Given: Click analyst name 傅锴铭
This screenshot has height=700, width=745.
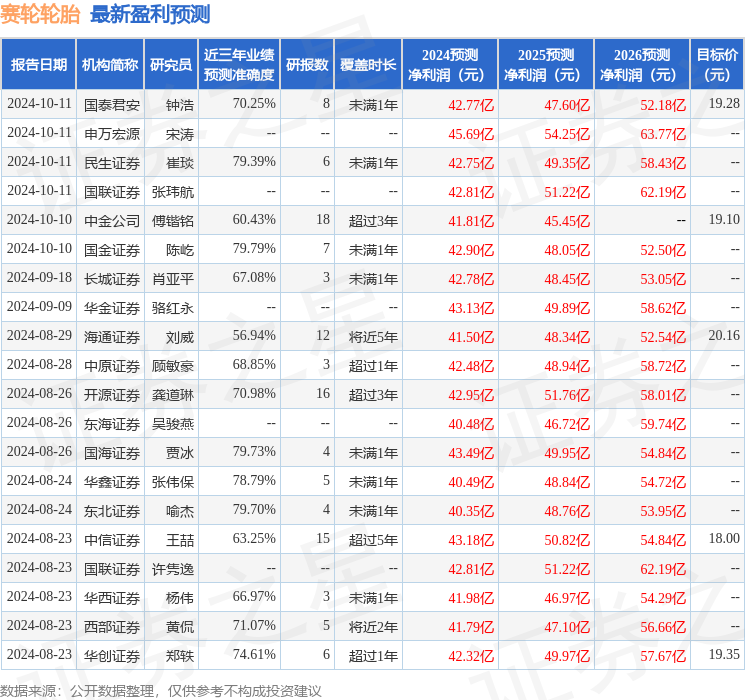Looking at the screenshot, I should (x=173, y=221).
